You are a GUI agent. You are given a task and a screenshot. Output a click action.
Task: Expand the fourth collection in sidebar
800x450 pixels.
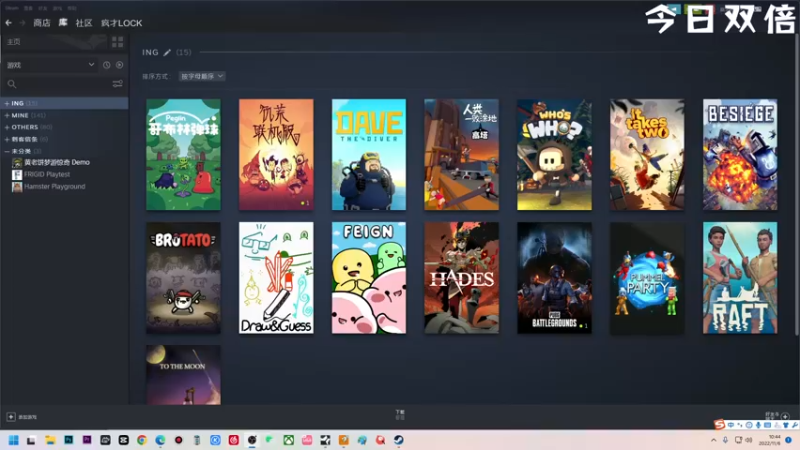pos(7,139)
